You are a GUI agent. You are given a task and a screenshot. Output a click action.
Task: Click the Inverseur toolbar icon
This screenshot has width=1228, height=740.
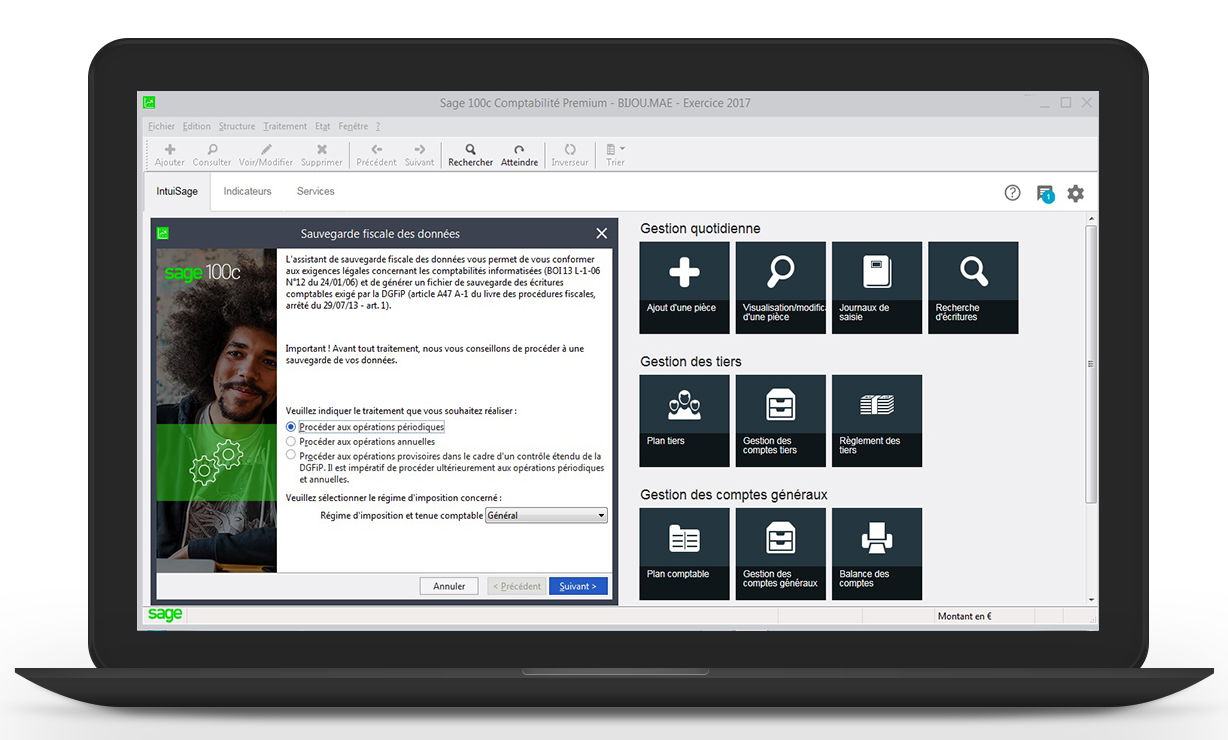[x=570, y=154]
